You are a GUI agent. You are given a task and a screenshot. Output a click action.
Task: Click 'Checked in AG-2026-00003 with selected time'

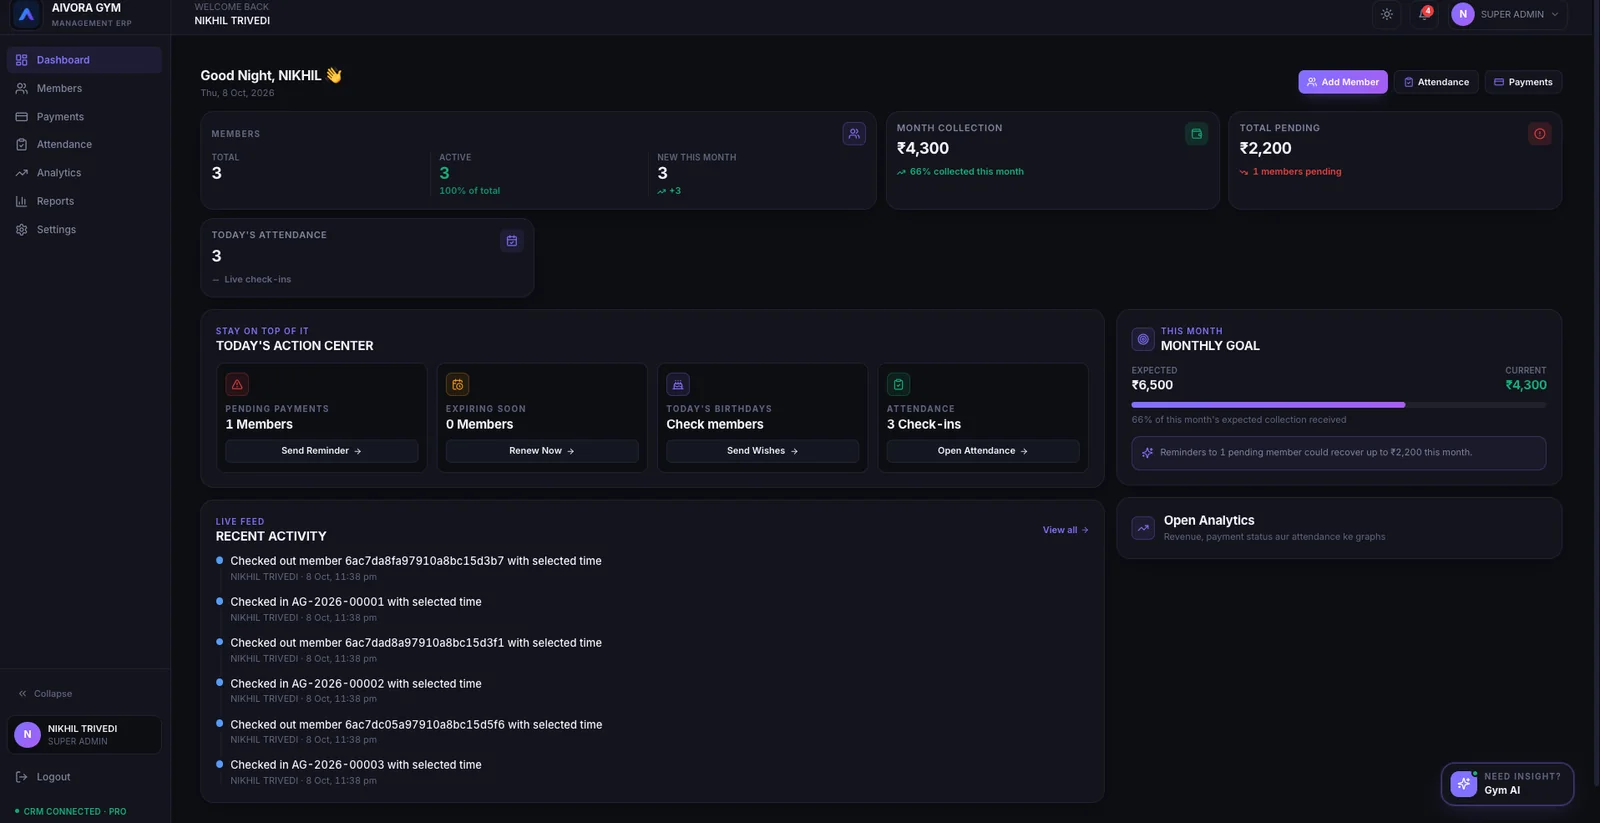[x=356, y=765]
